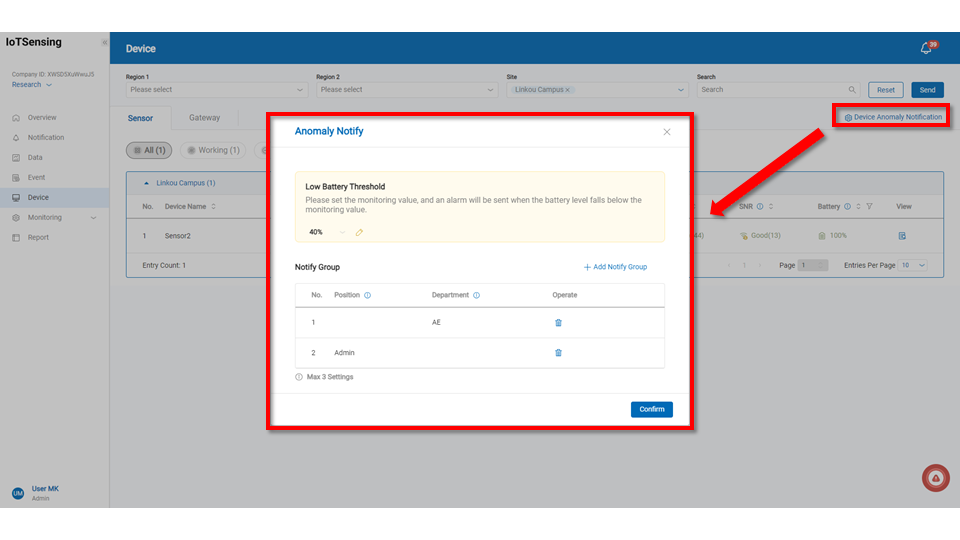This screenshot has height=540, width=960.
Task: Click the Search input field
Action: [772, 90]
